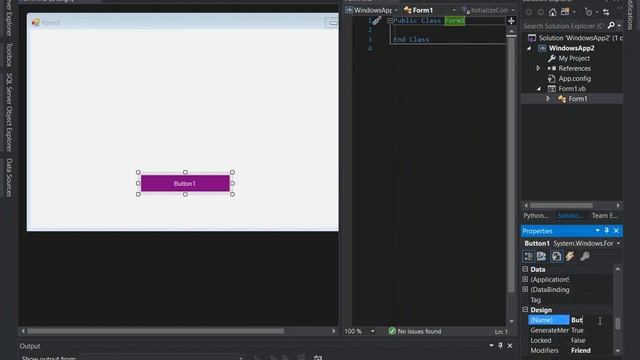Expand the Form1 class node

[548, 99]
